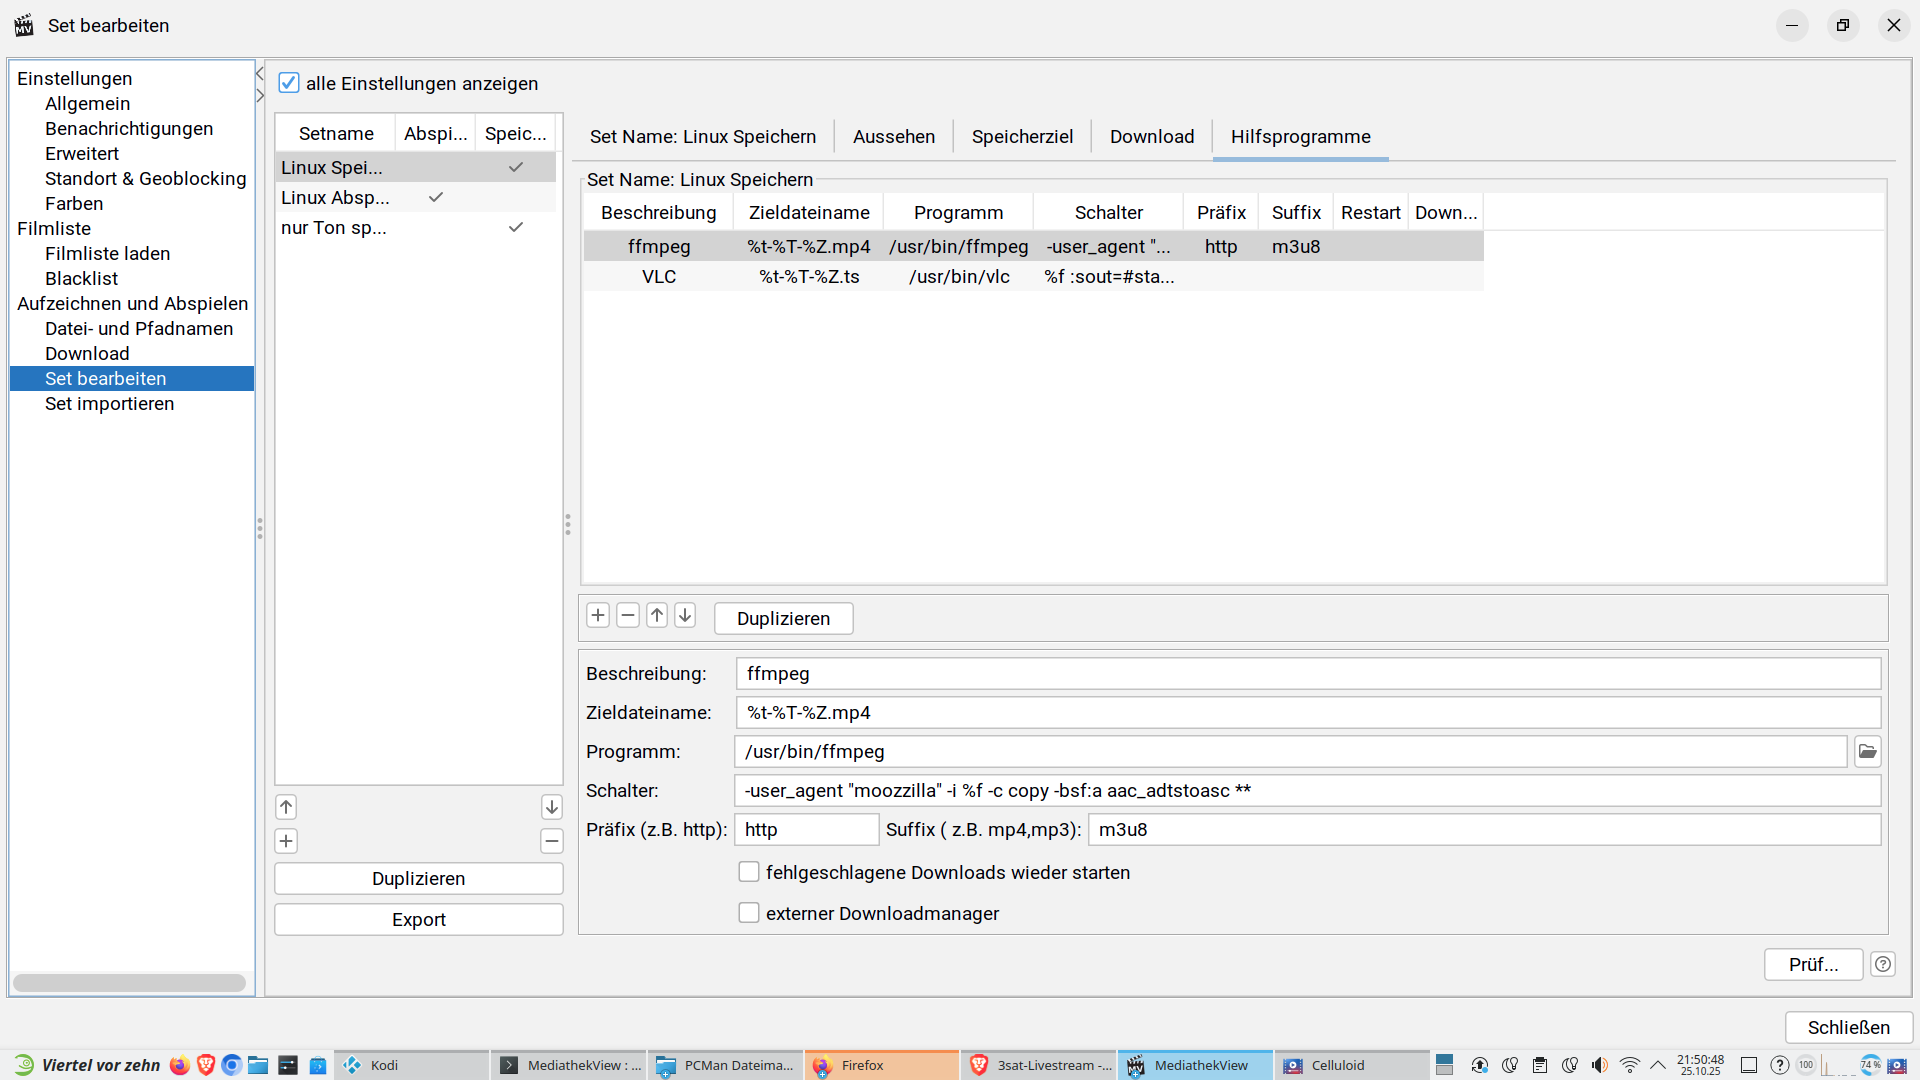Screen dimensions: 1920x1080
Task: Enable fehlgeschlagene Downloads wieder starten
Action: pos(749,872)
